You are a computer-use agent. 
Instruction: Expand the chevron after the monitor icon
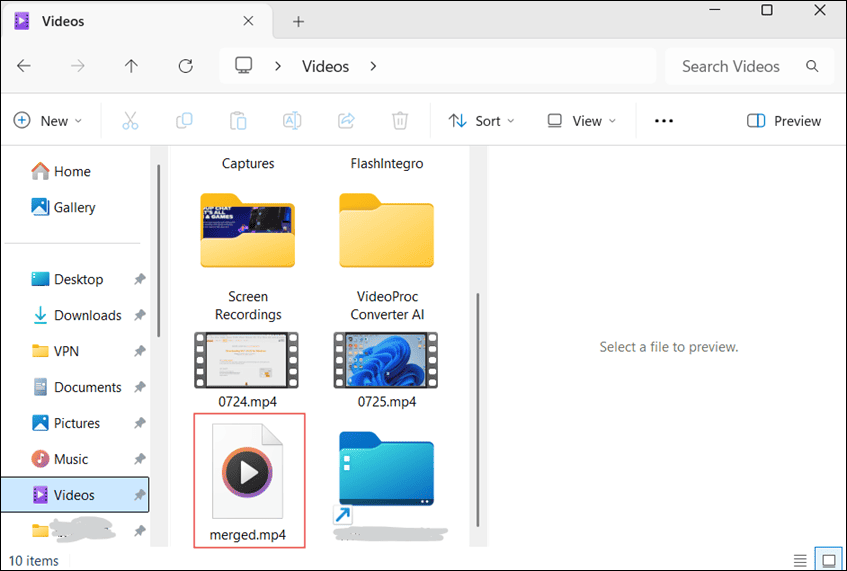[278, 66]
